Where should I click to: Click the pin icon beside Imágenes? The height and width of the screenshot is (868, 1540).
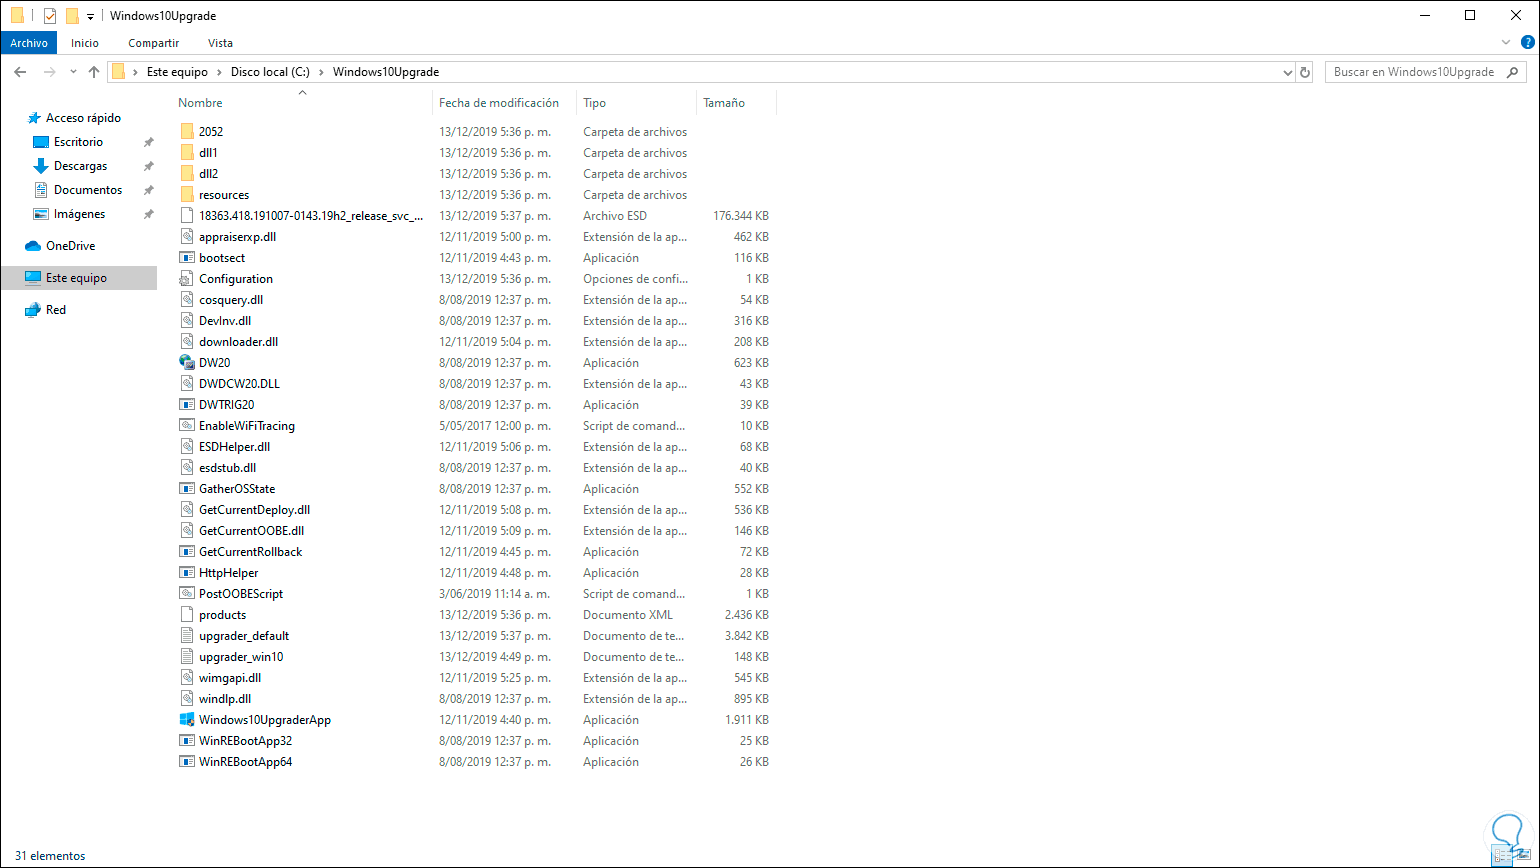click(x=148, y=214)
